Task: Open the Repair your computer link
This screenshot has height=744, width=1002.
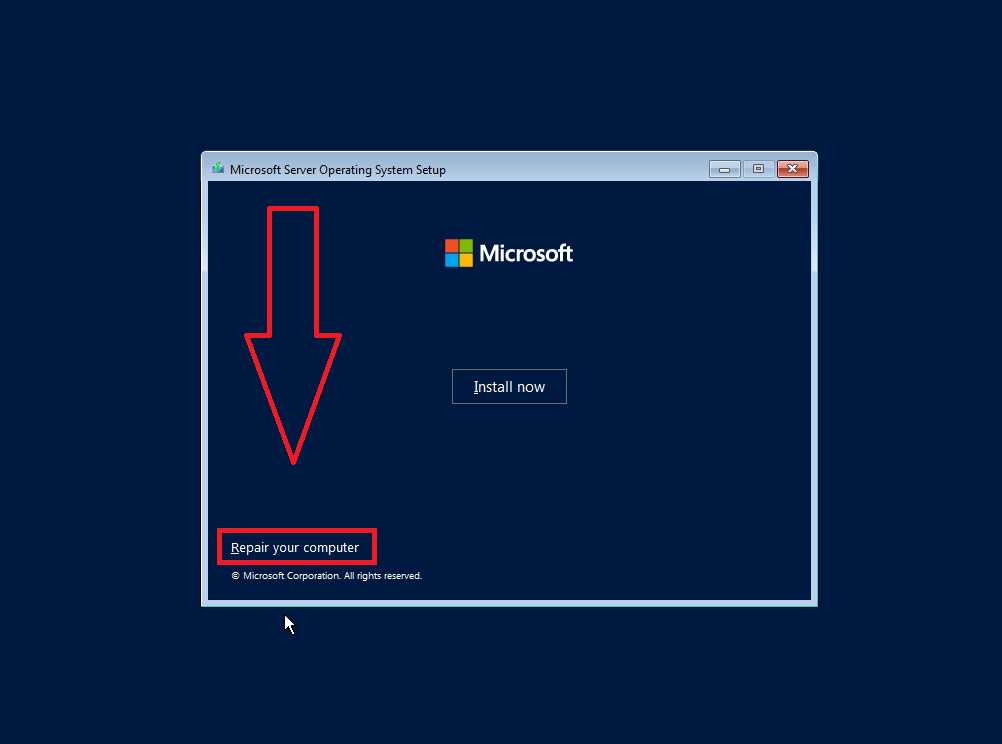Action: point(295,547)
